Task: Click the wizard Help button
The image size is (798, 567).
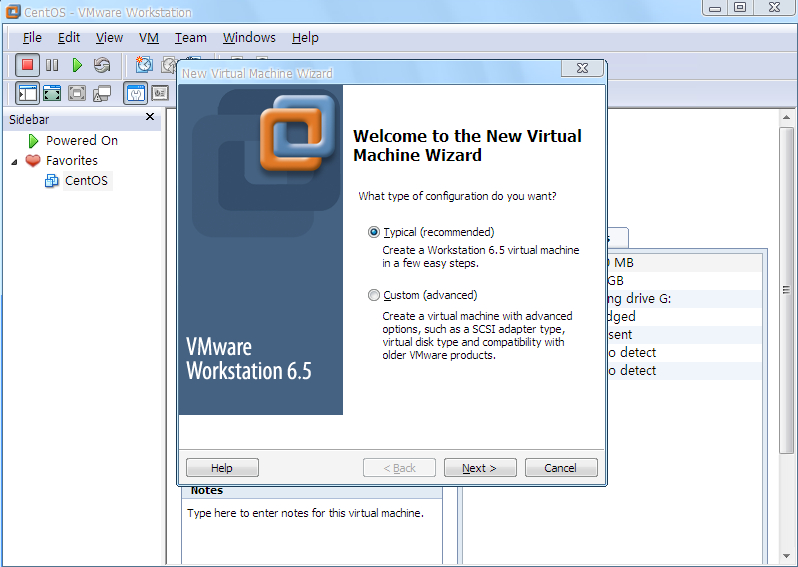Action: coord(222,468)
